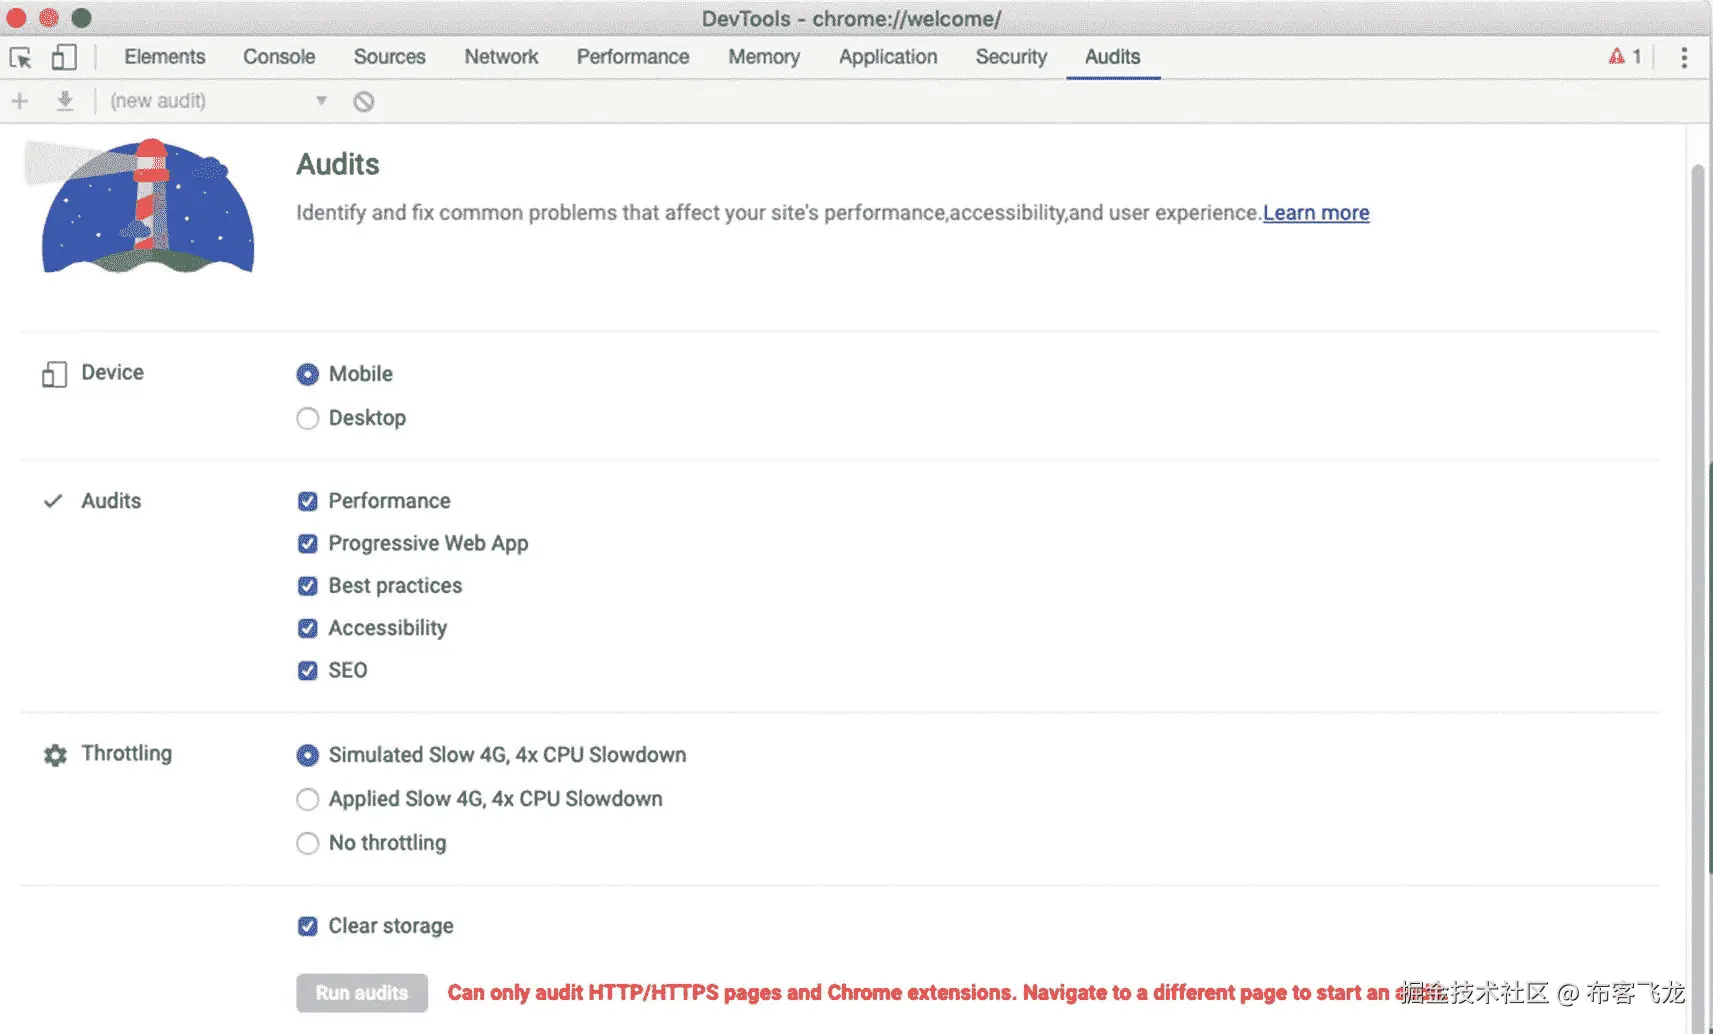Open the three-dot DevTools menu
The height and width of the screenshot is (1034, 1713).
pyautogui.click(x=1684, y=58)
